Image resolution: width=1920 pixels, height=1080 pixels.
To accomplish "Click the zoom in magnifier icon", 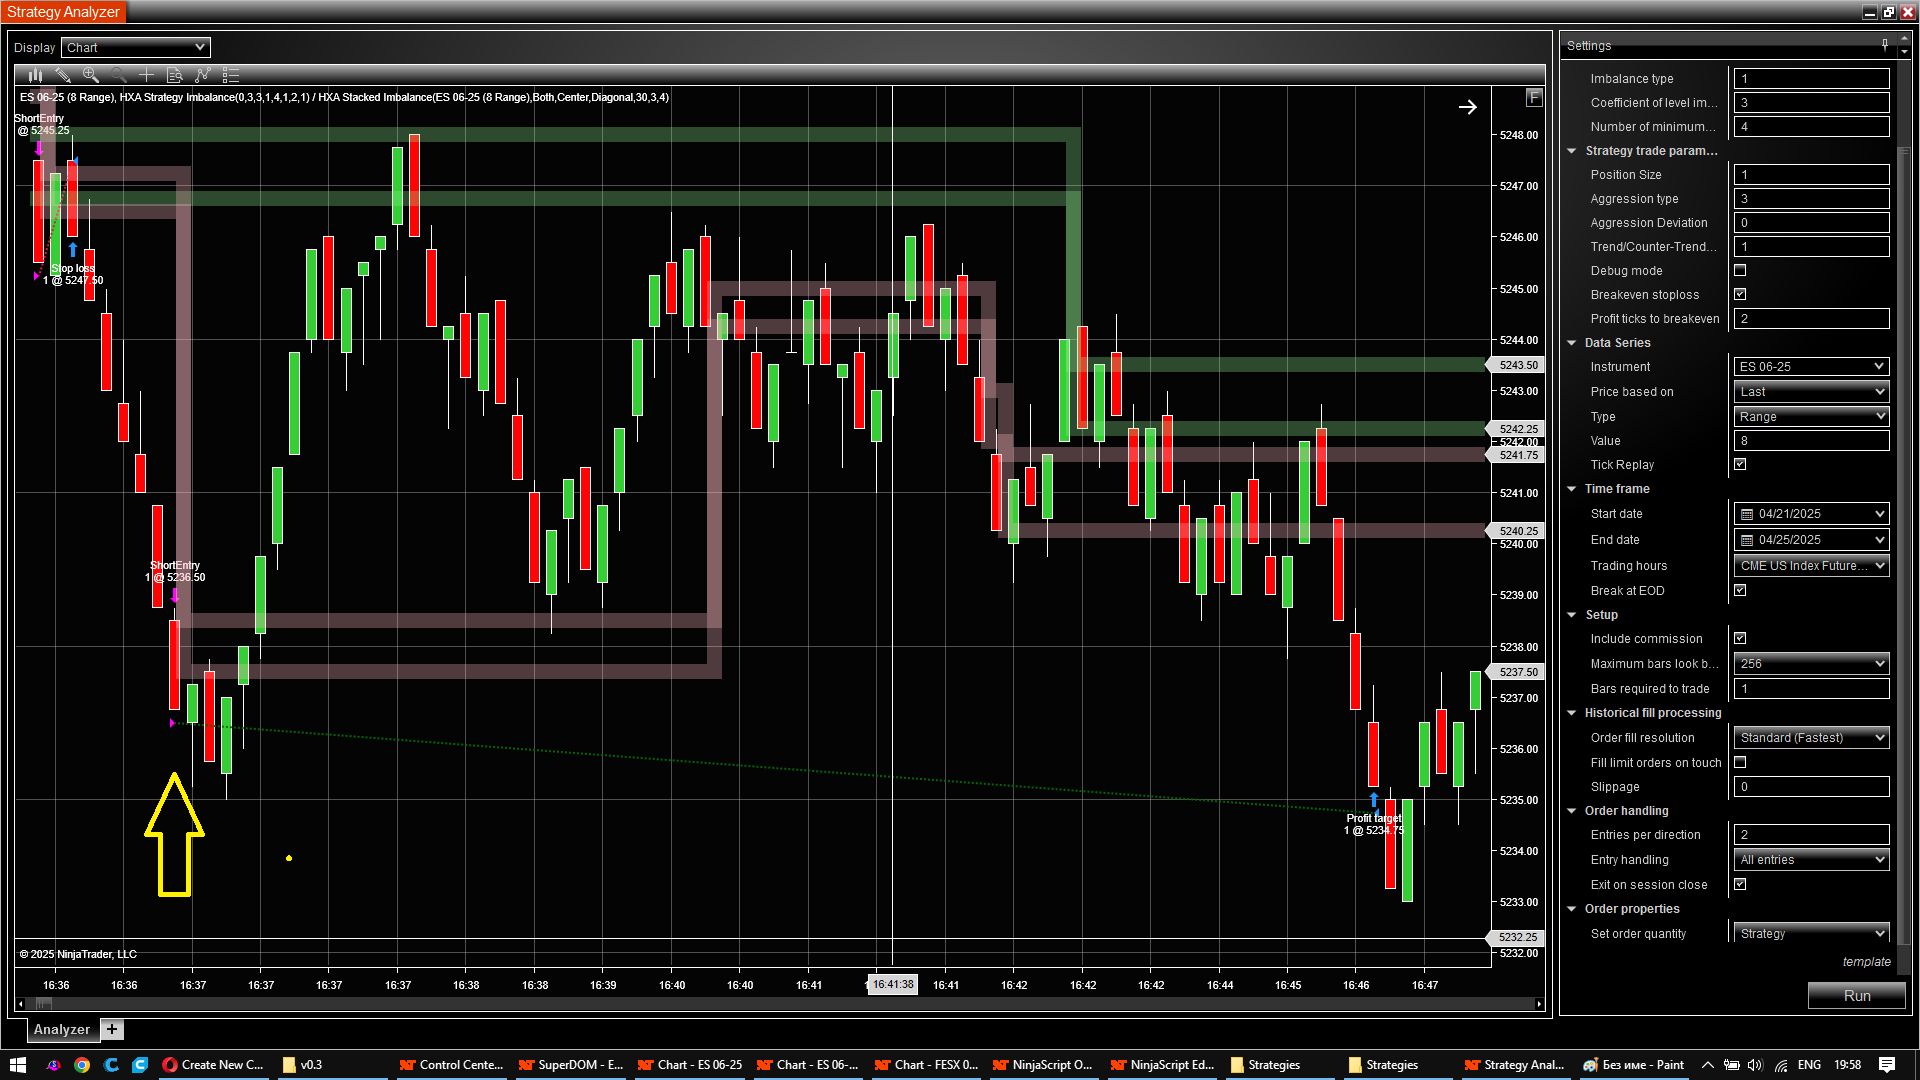I will 91,75.
